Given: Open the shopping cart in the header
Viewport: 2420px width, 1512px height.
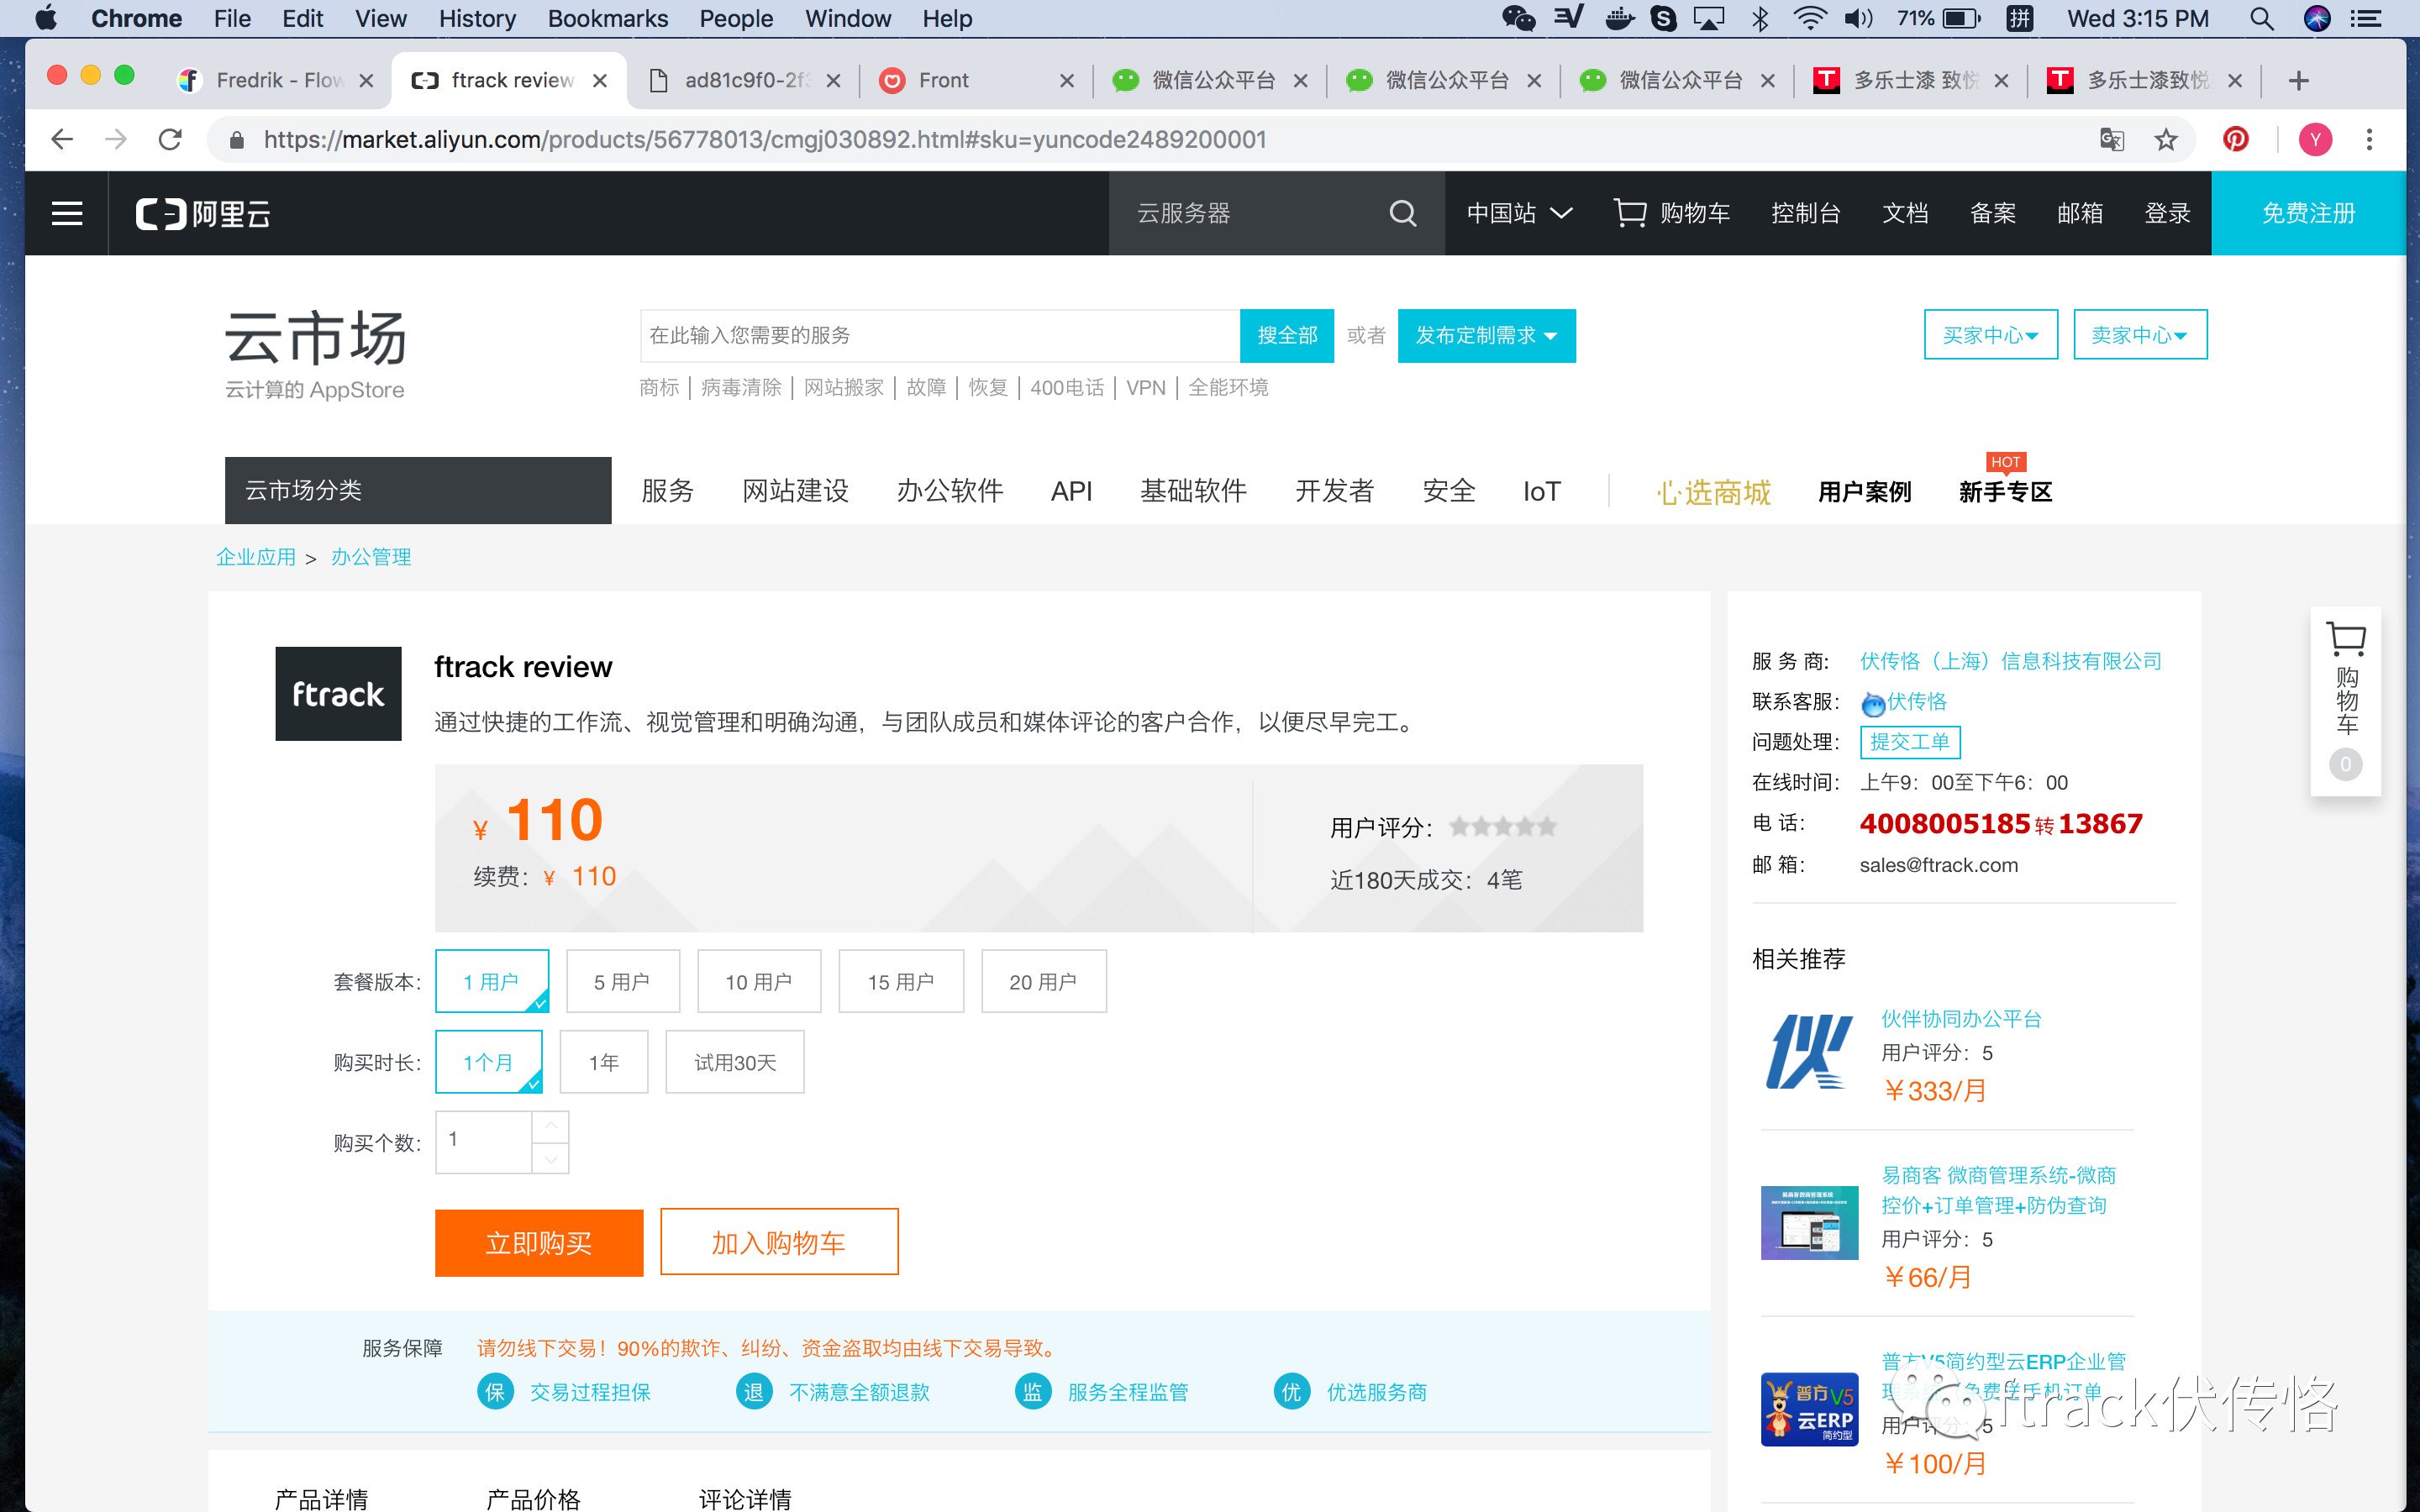Looking at the screenshot, I should [x=1672, y=213].
